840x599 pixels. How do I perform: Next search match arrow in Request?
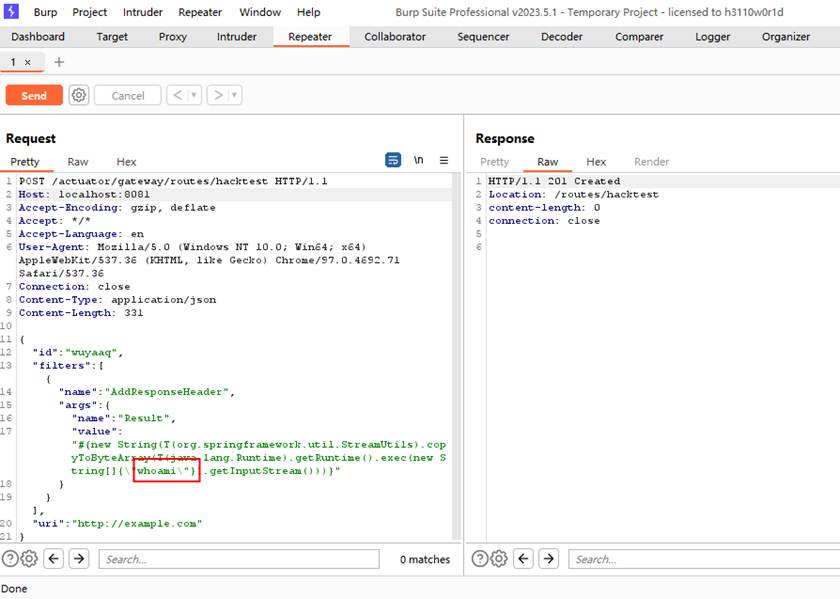pyautogui.click(x=79, y=559)
